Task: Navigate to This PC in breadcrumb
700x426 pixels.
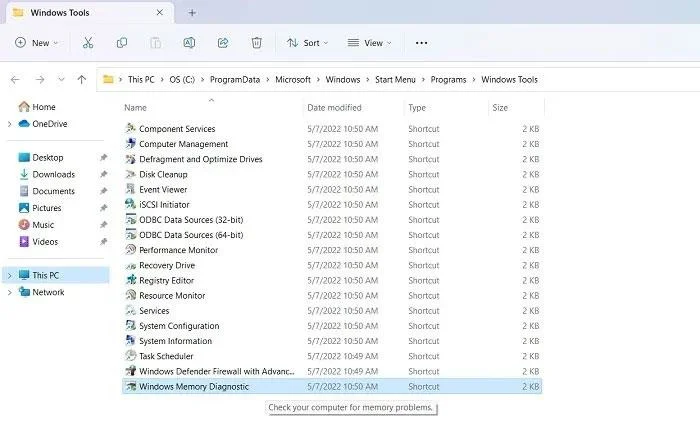Action: coord(141,79)
